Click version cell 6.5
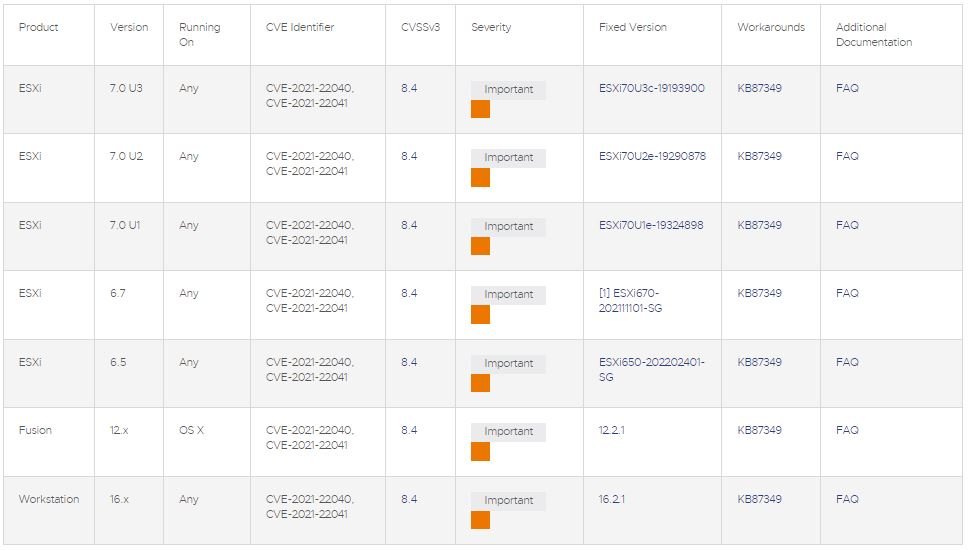This screenshot has height=550, width=969. pos(118,362)
